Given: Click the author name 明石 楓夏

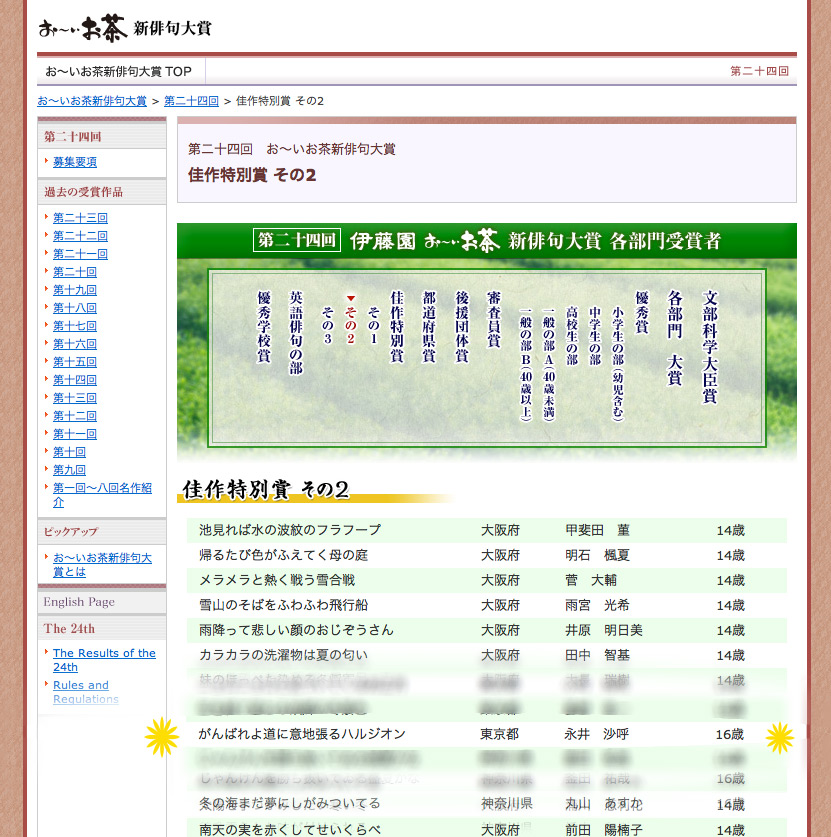Looking at the screenshot, I should point(598,555).
